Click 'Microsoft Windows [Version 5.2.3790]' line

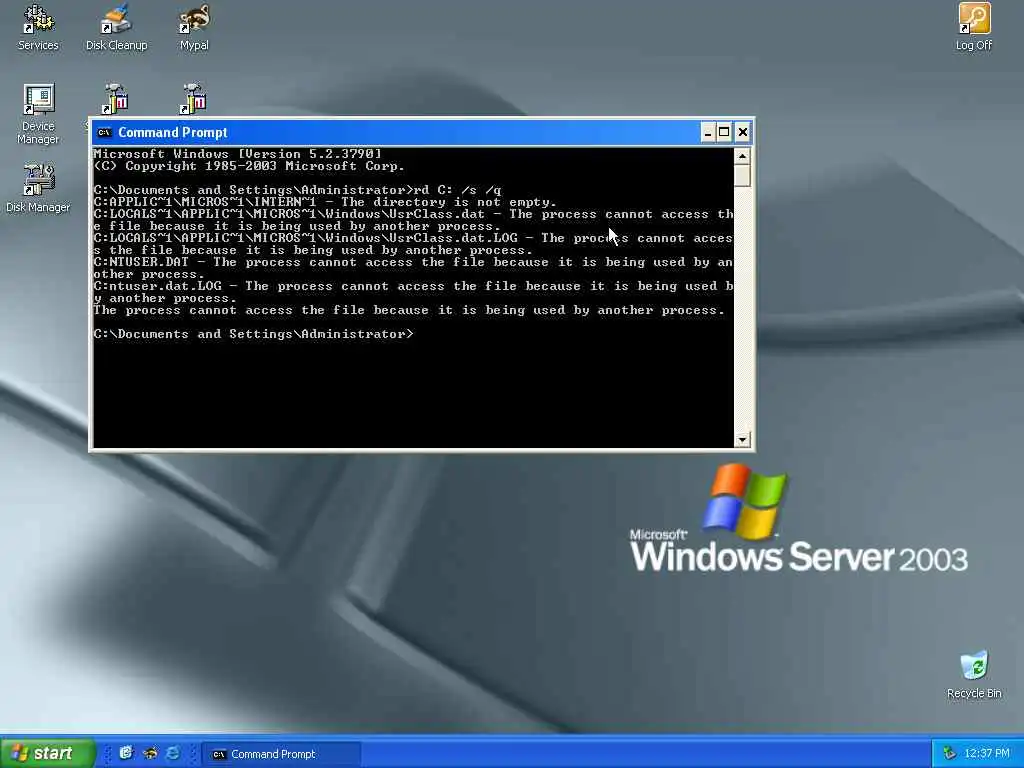pyautogui.click(x=237, y=154)
